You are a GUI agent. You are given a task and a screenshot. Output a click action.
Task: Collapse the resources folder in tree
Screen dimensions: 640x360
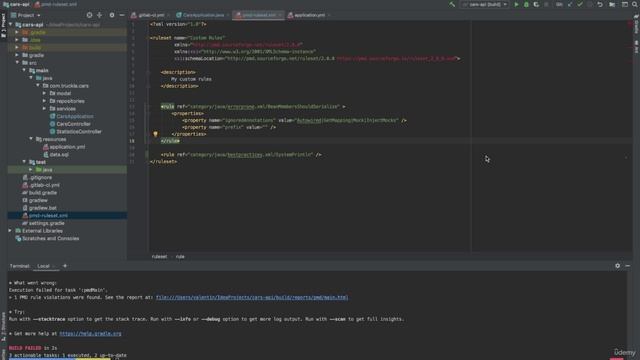[31, 139]
